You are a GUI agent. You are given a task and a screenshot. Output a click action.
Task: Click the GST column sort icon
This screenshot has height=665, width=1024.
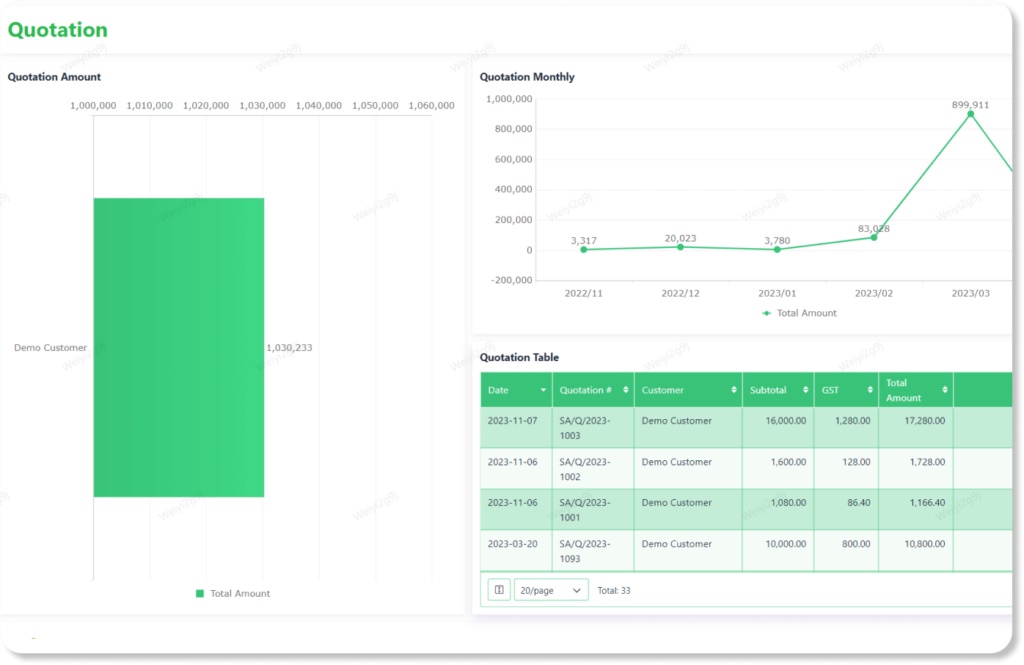tap(870, 390)
